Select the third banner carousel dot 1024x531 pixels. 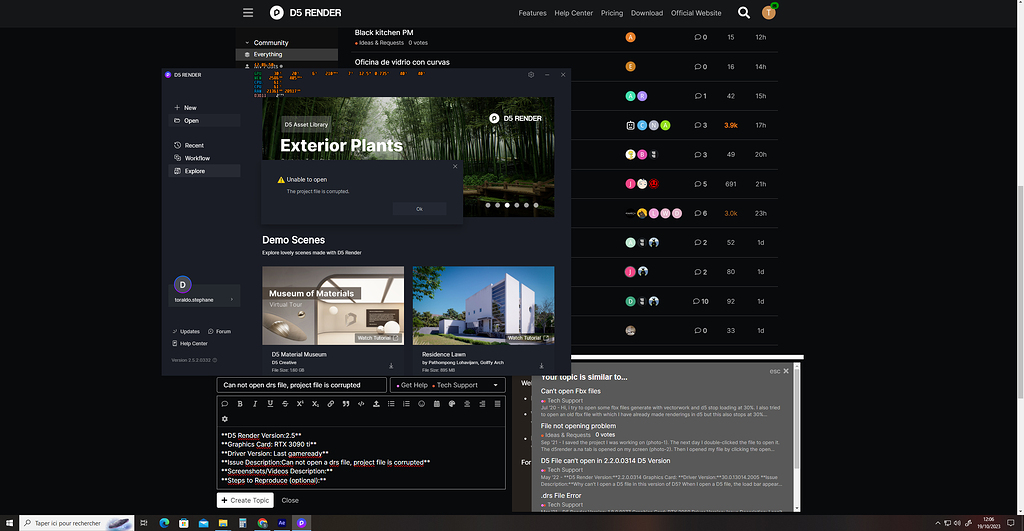tap(507, 205)
